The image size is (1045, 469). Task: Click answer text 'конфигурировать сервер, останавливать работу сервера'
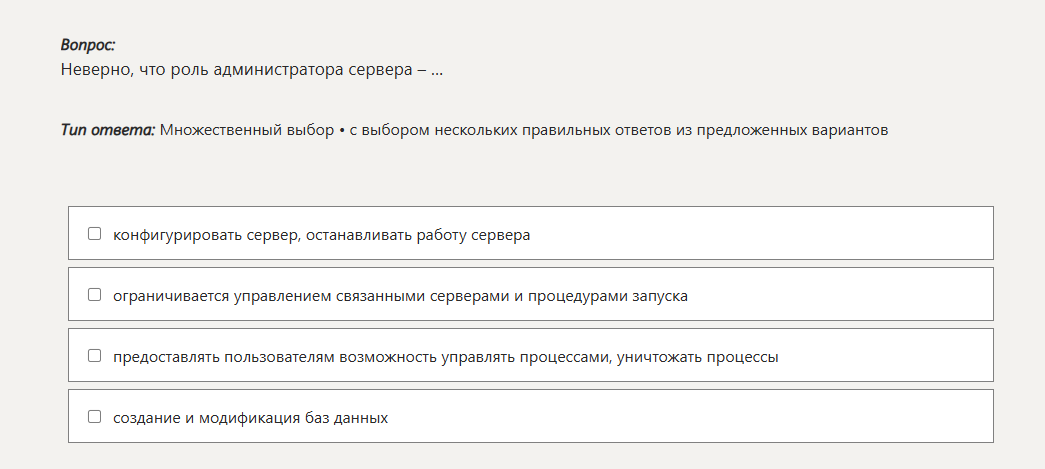[x=321, y=235]
